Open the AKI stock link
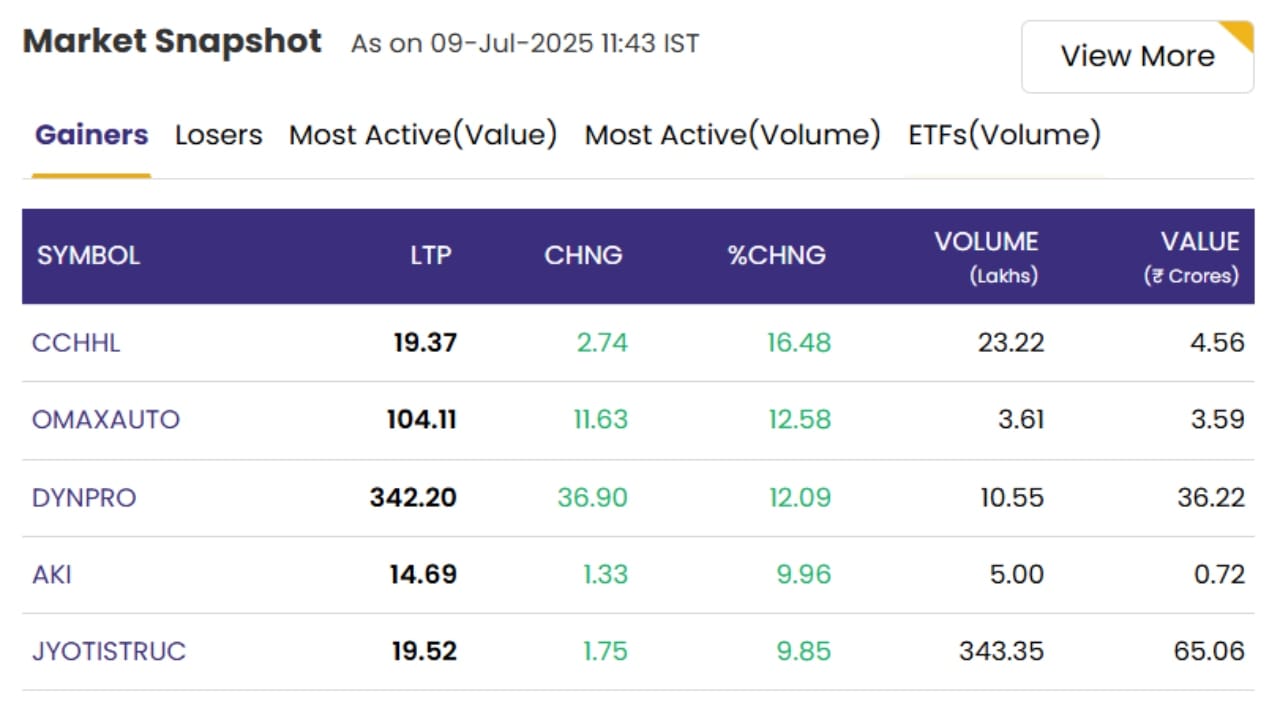The image size is (1280, 720). [x=52, y=574]
